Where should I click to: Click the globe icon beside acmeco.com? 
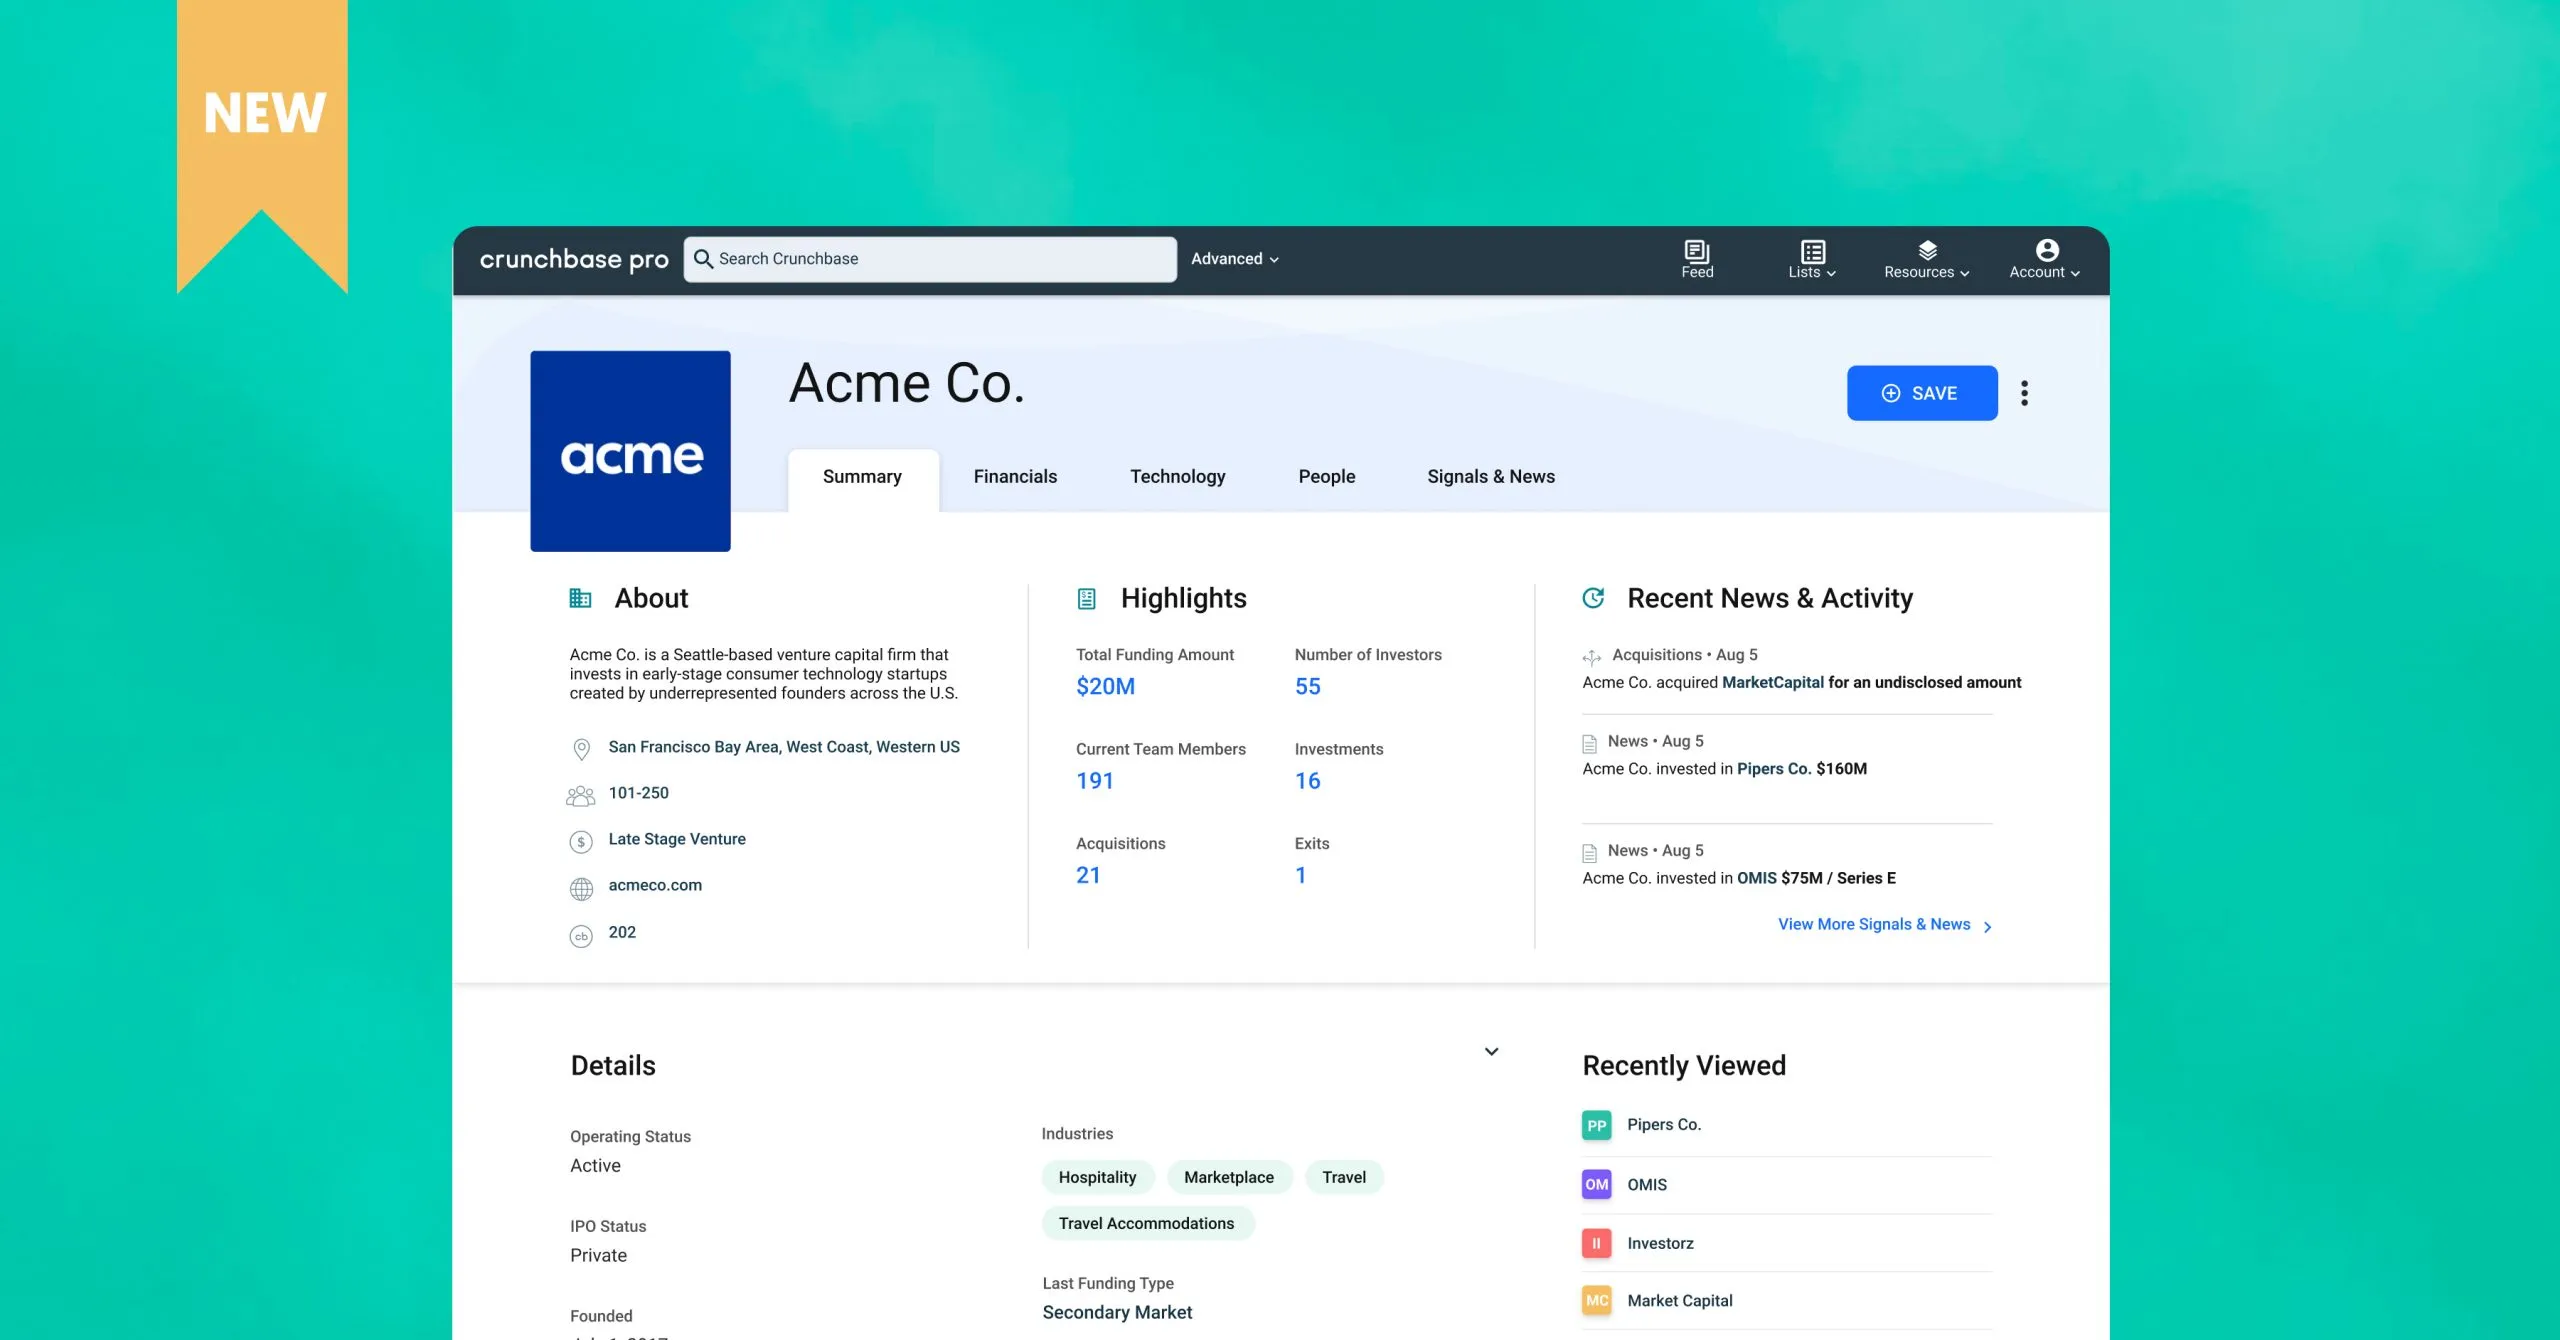[581, 888]
